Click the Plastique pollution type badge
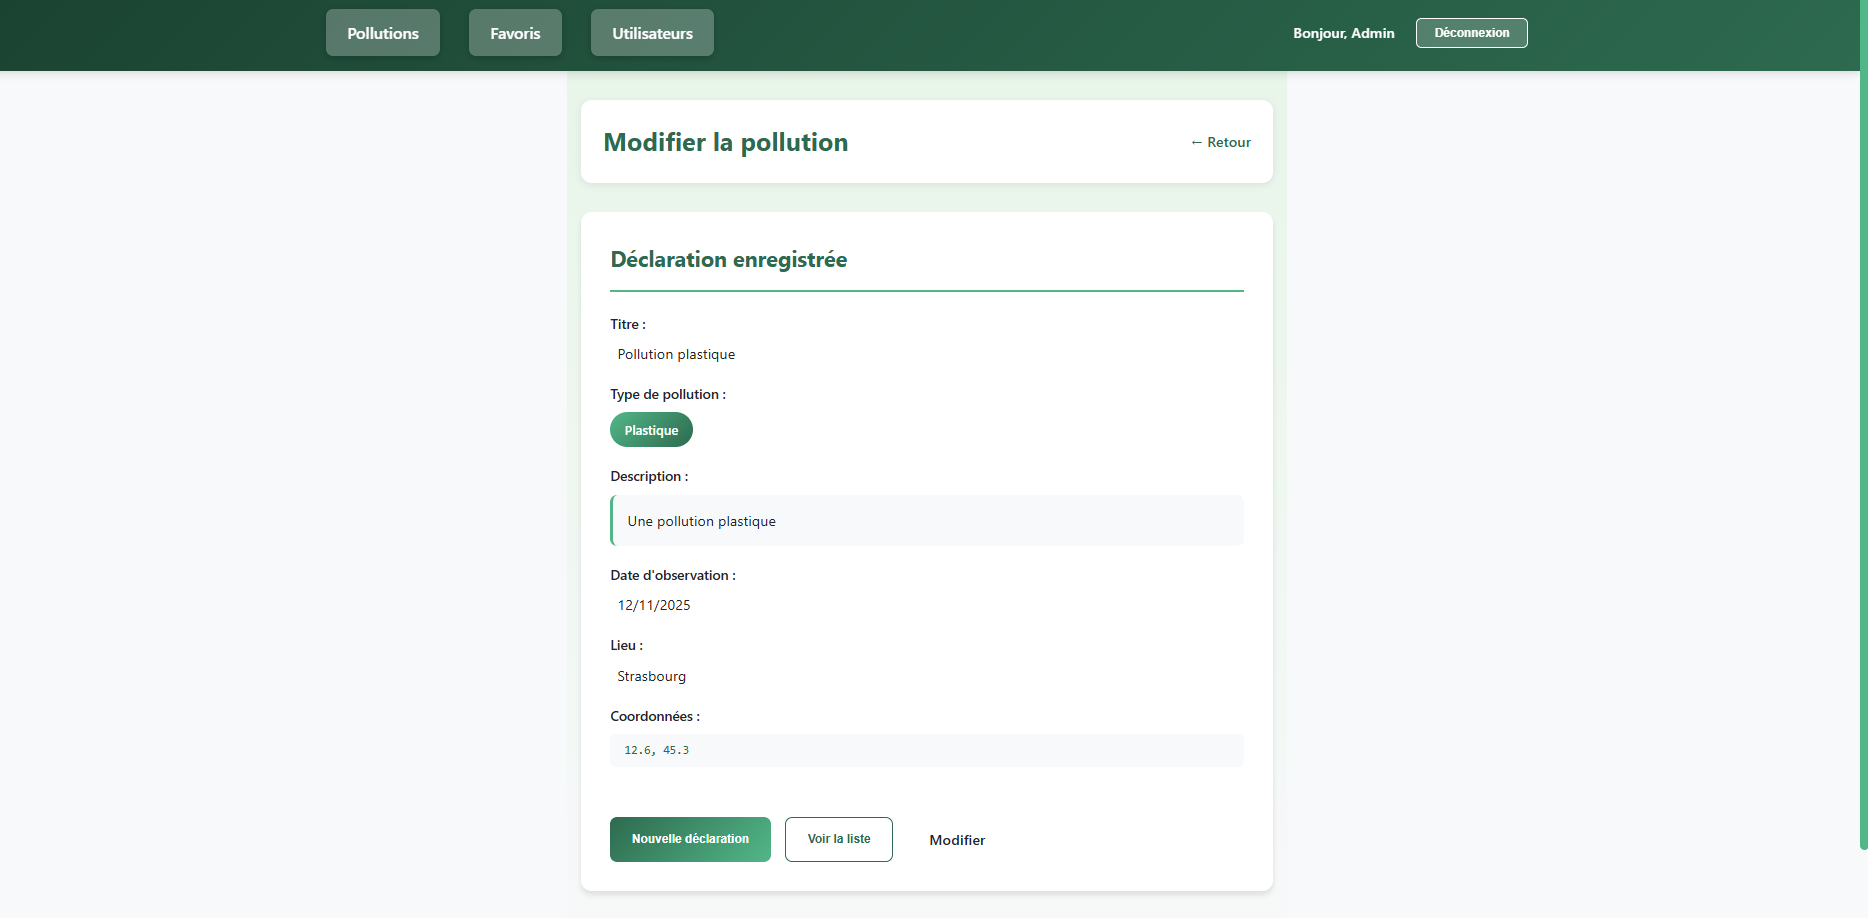The image size is (1868, 918). 651,430
